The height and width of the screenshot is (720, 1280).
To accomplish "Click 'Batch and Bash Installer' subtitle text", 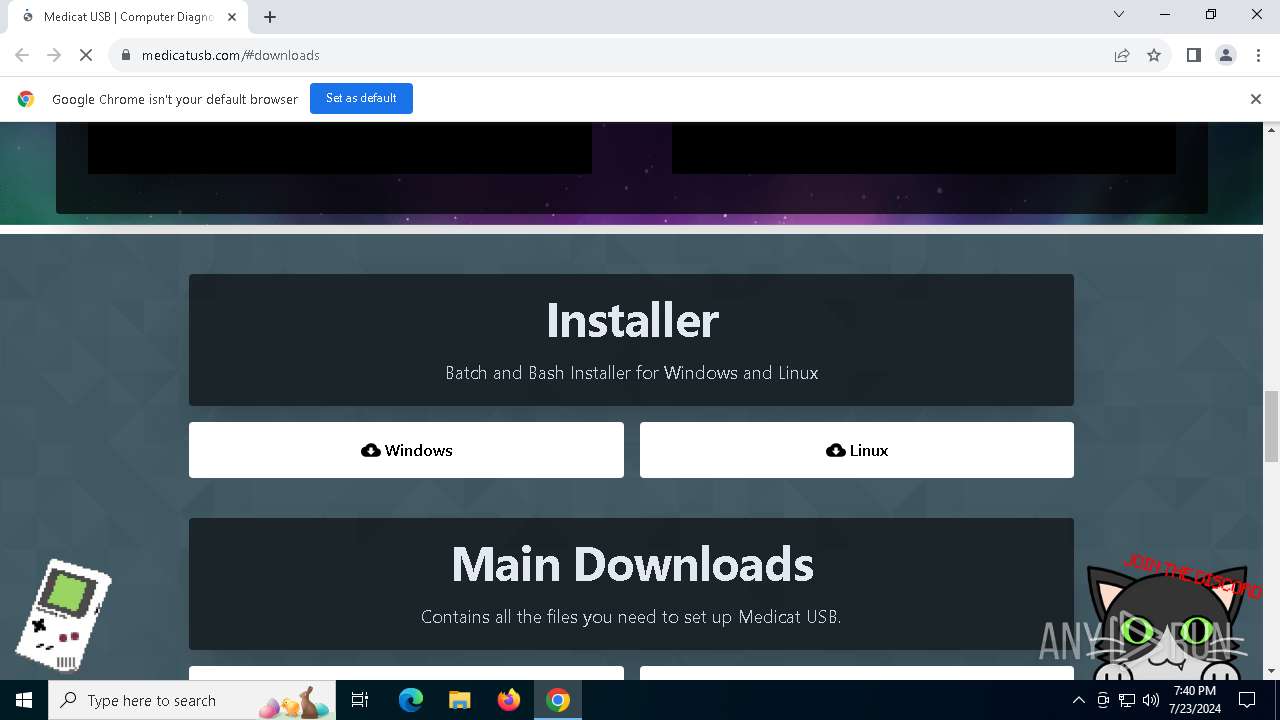I will click(632, 373).
